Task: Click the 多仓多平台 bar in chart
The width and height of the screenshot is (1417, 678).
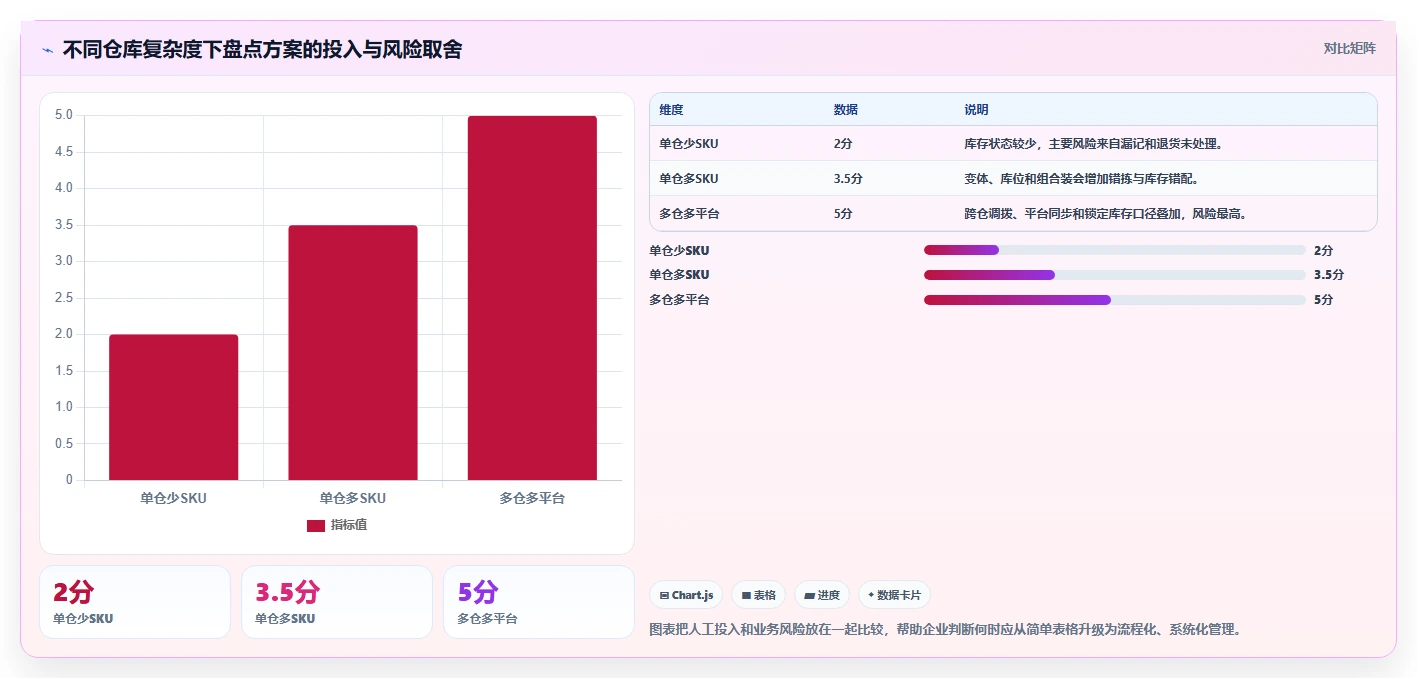Action: click(532, 298)
